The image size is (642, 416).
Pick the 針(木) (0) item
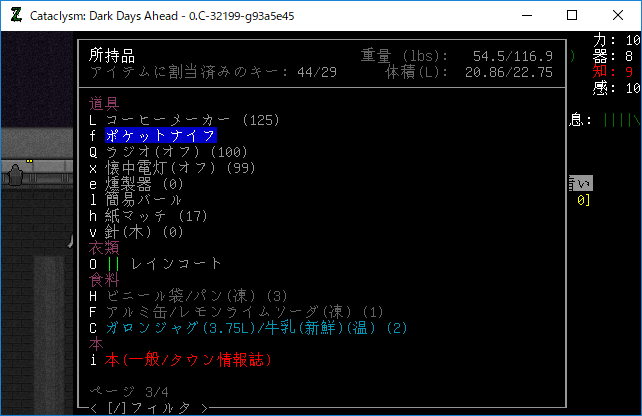[x=144, y=232]
